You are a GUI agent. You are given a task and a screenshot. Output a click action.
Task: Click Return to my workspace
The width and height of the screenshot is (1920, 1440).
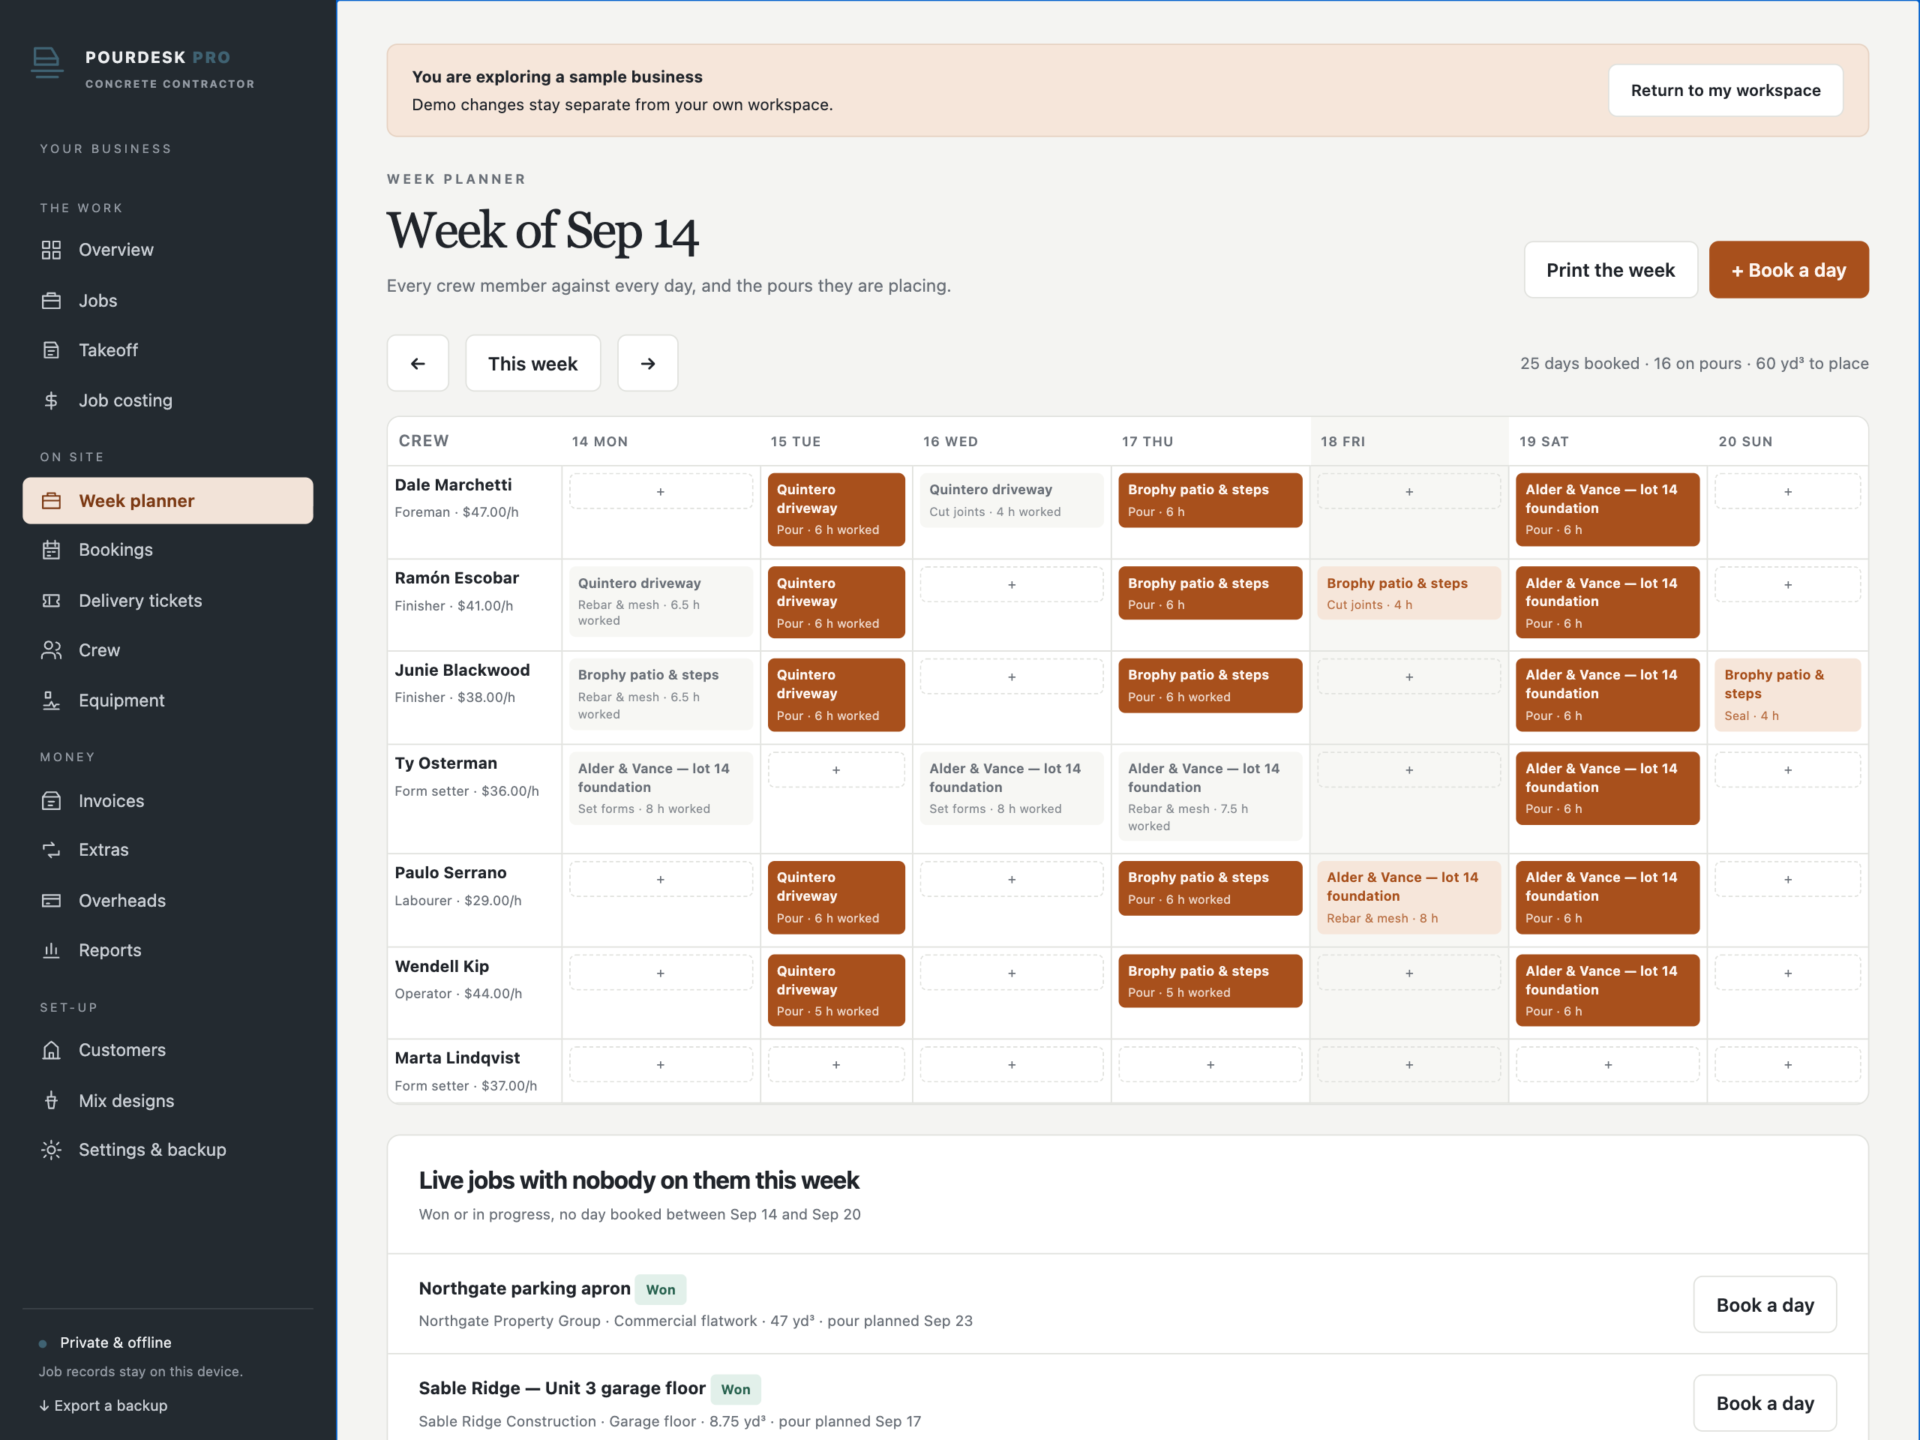coord(1725,90)
